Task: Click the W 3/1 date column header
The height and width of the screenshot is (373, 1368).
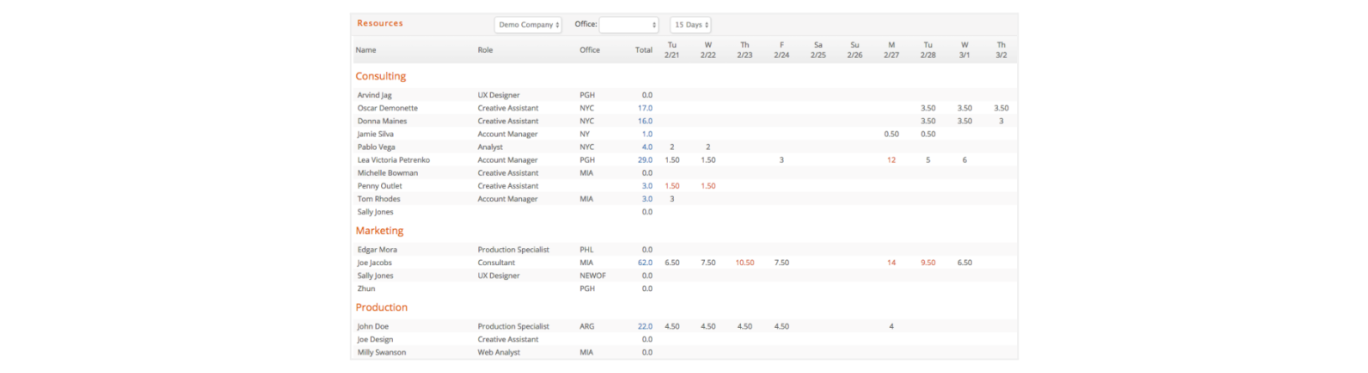Action: 965,50
